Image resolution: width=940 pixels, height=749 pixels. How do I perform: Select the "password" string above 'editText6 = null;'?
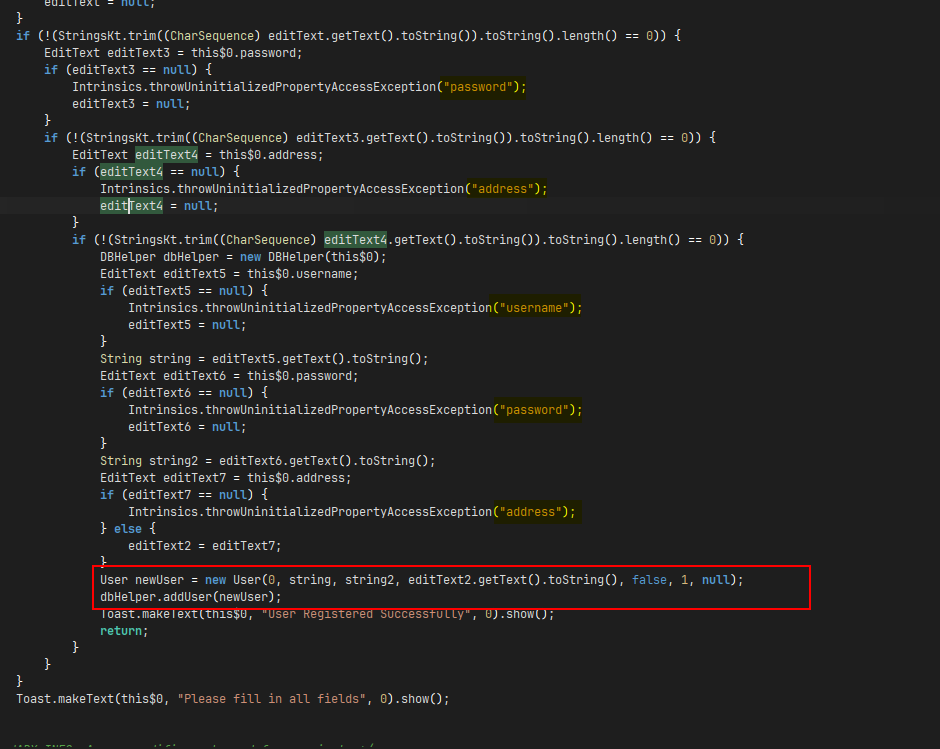pyautogui.click(x=534, y=410)
